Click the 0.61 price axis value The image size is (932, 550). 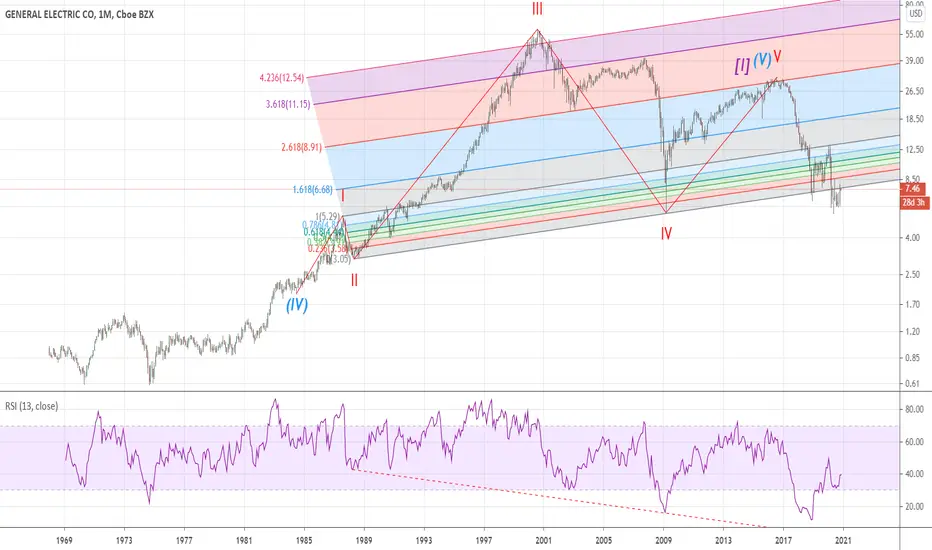point(914,384)
